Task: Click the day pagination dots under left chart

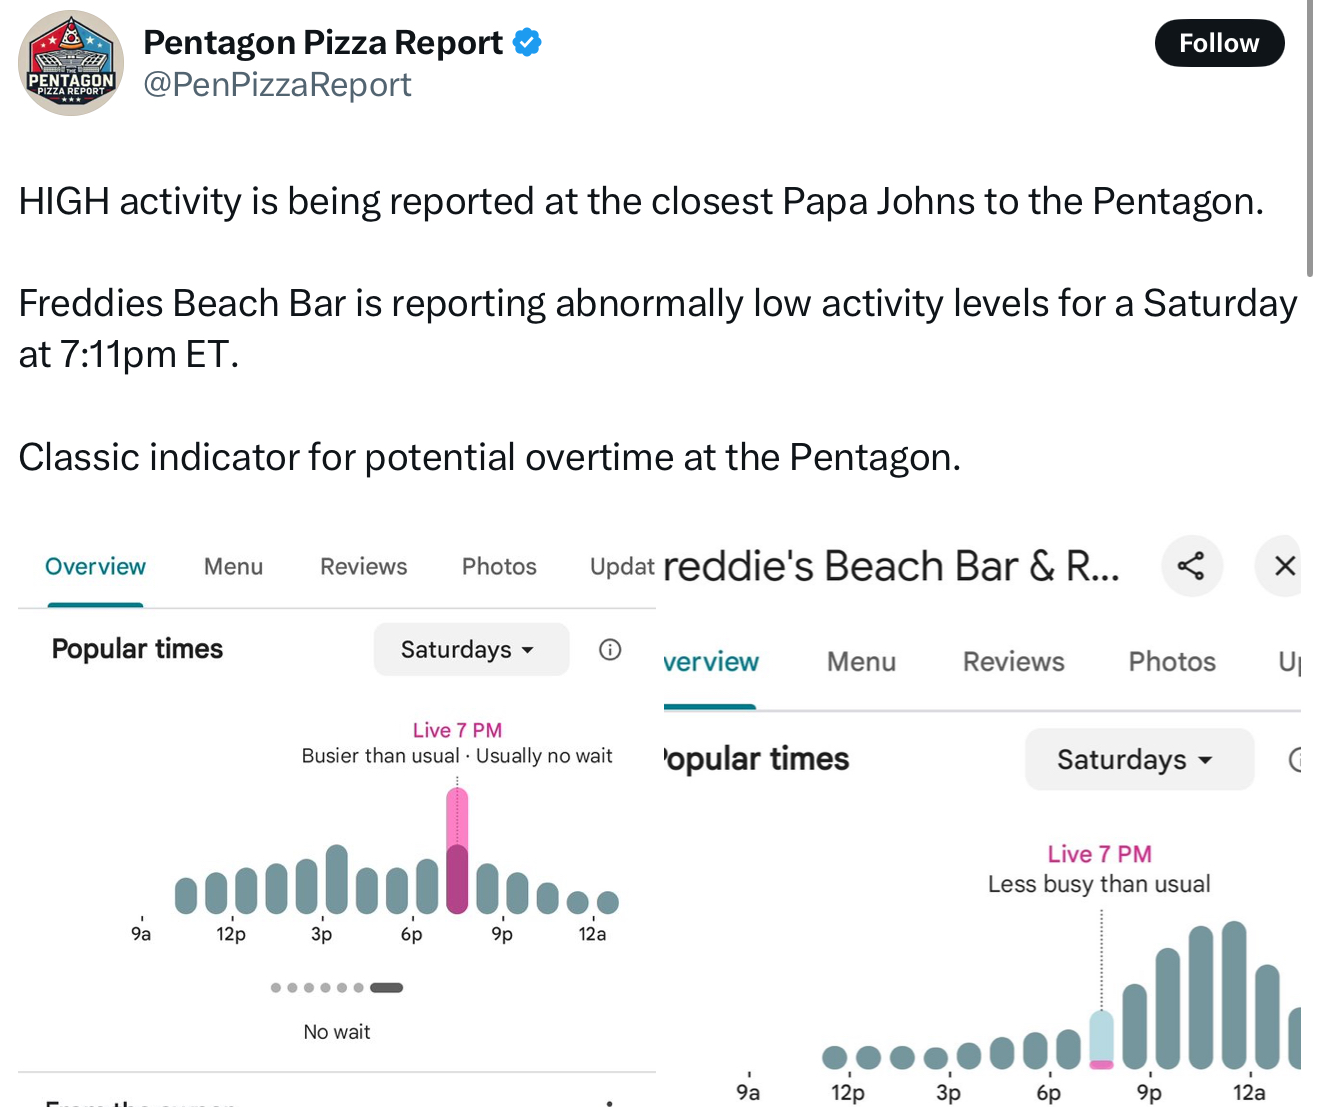Action: tap(337, 988)
